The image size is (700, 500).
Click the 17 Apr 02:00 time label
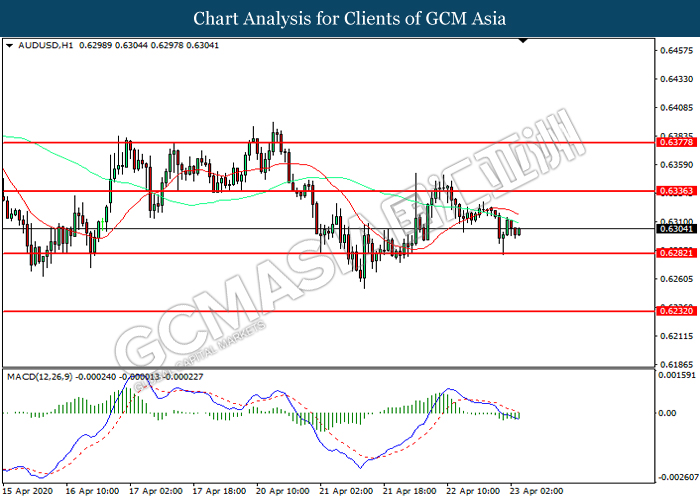tap(155, 491)
